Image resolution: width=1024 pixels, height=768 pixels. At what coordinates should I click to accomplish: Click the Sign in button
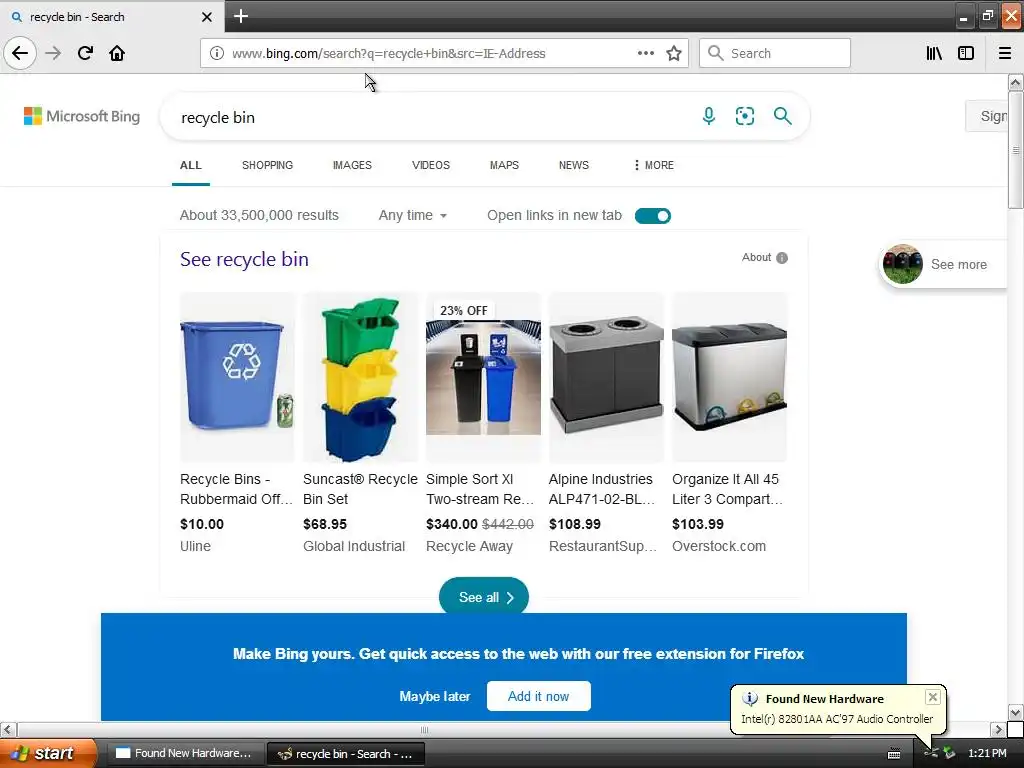coord(987,116)
